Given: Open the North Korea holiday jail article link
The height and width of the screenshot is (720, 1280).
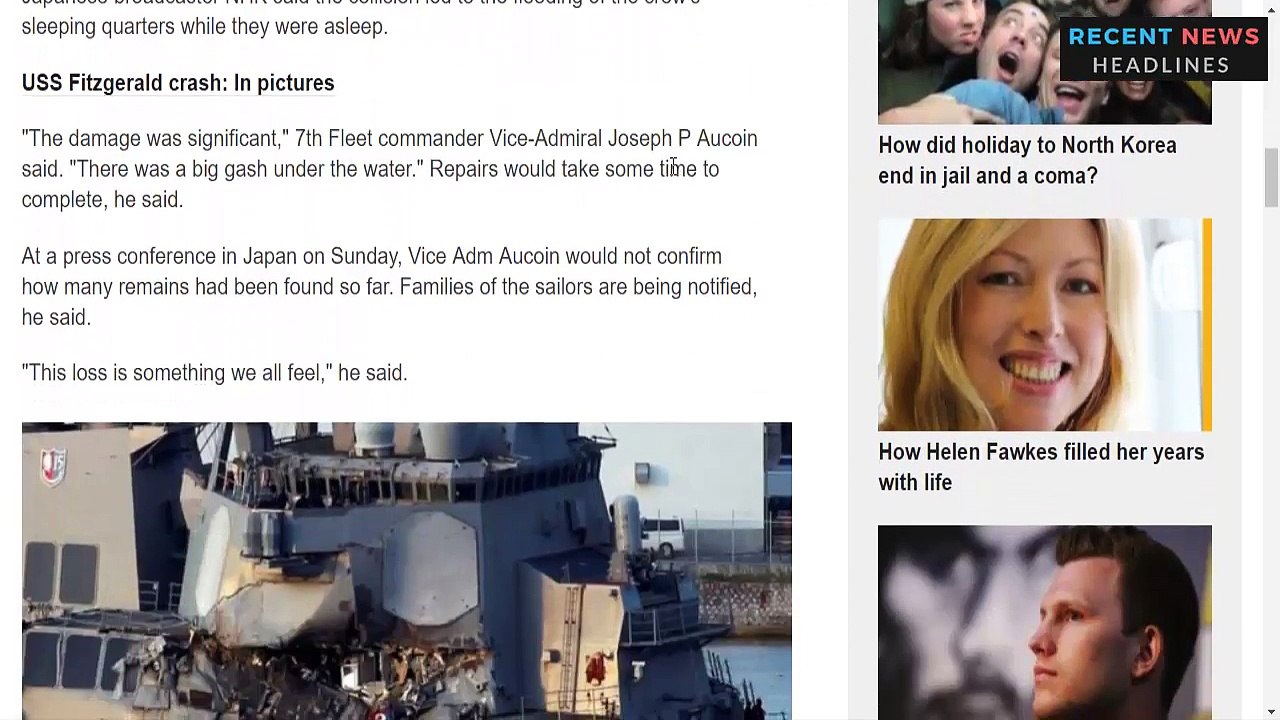Looking at the screenshot, I should click(x=1027, y=160).
